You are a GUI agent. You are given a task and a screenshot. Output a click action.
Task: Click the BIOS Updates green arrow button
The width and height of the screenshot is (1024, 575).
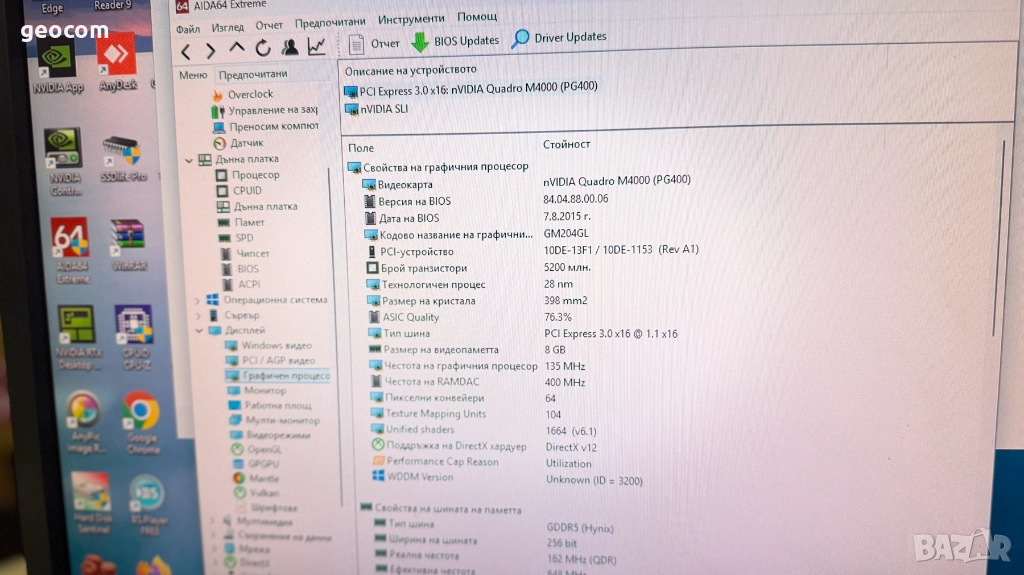(x=455, y=42)
